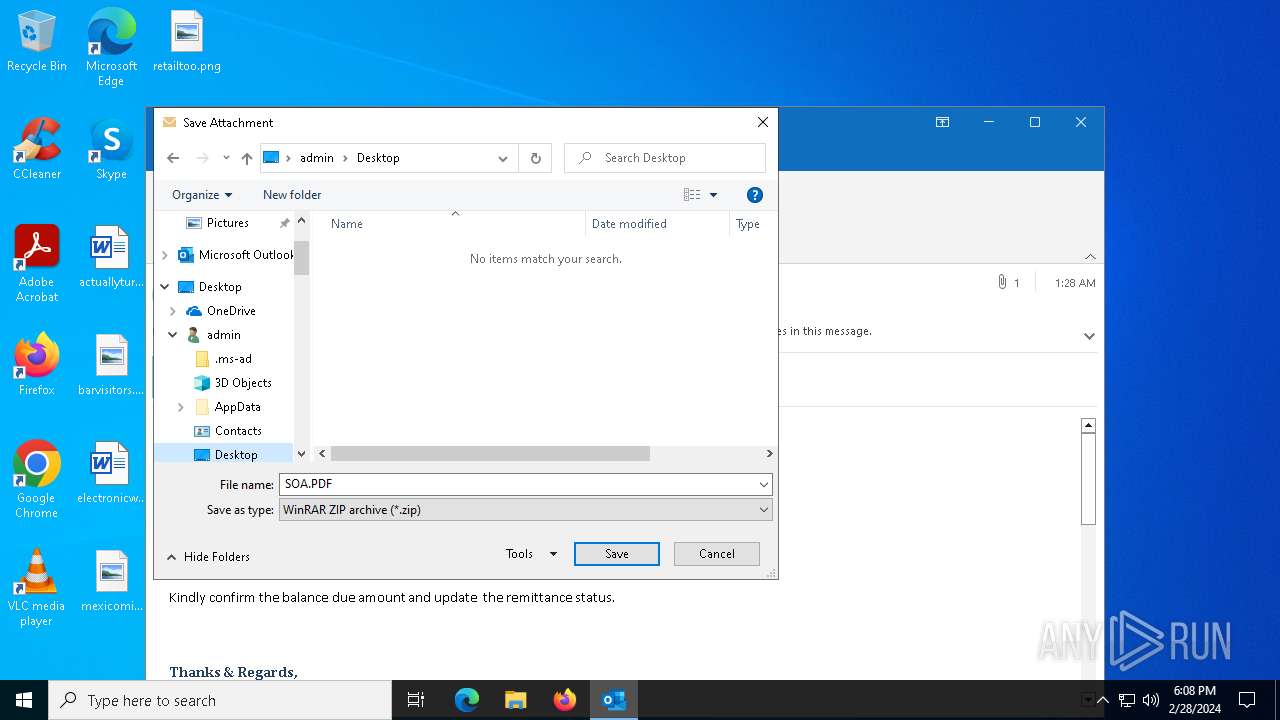The width and height of the screenshot is (1280, 720).
Task: Open Microsoft Edge desktop shortcut
Action: coord(111,47)
